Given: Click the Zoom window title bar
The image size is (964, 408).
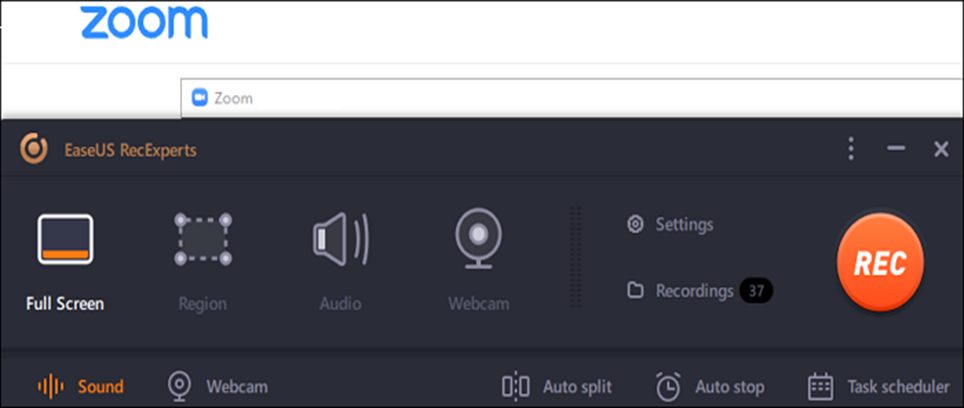Looking at the screenshot, I should point(572,98).
